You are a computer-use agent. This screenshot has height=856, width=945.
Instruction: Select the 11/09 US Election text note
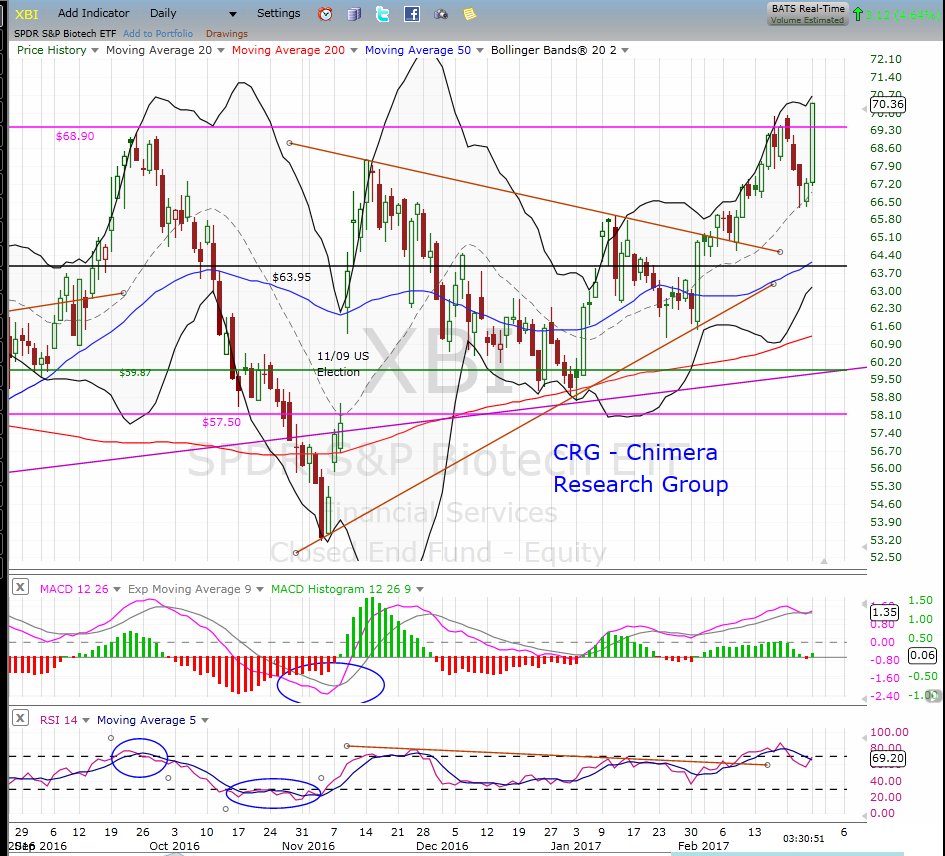click(343, 364)
